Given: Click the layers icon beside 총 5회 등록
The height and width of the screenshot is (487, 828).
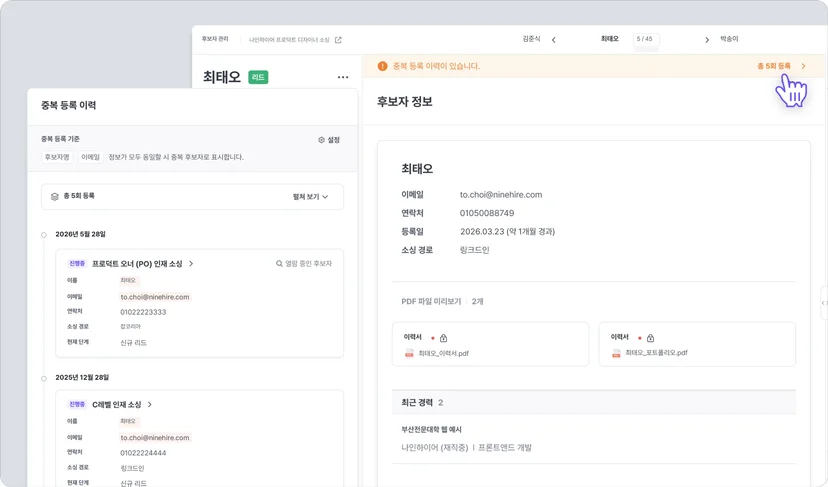Looking at the screenshot, I should [x=54, y=196].
